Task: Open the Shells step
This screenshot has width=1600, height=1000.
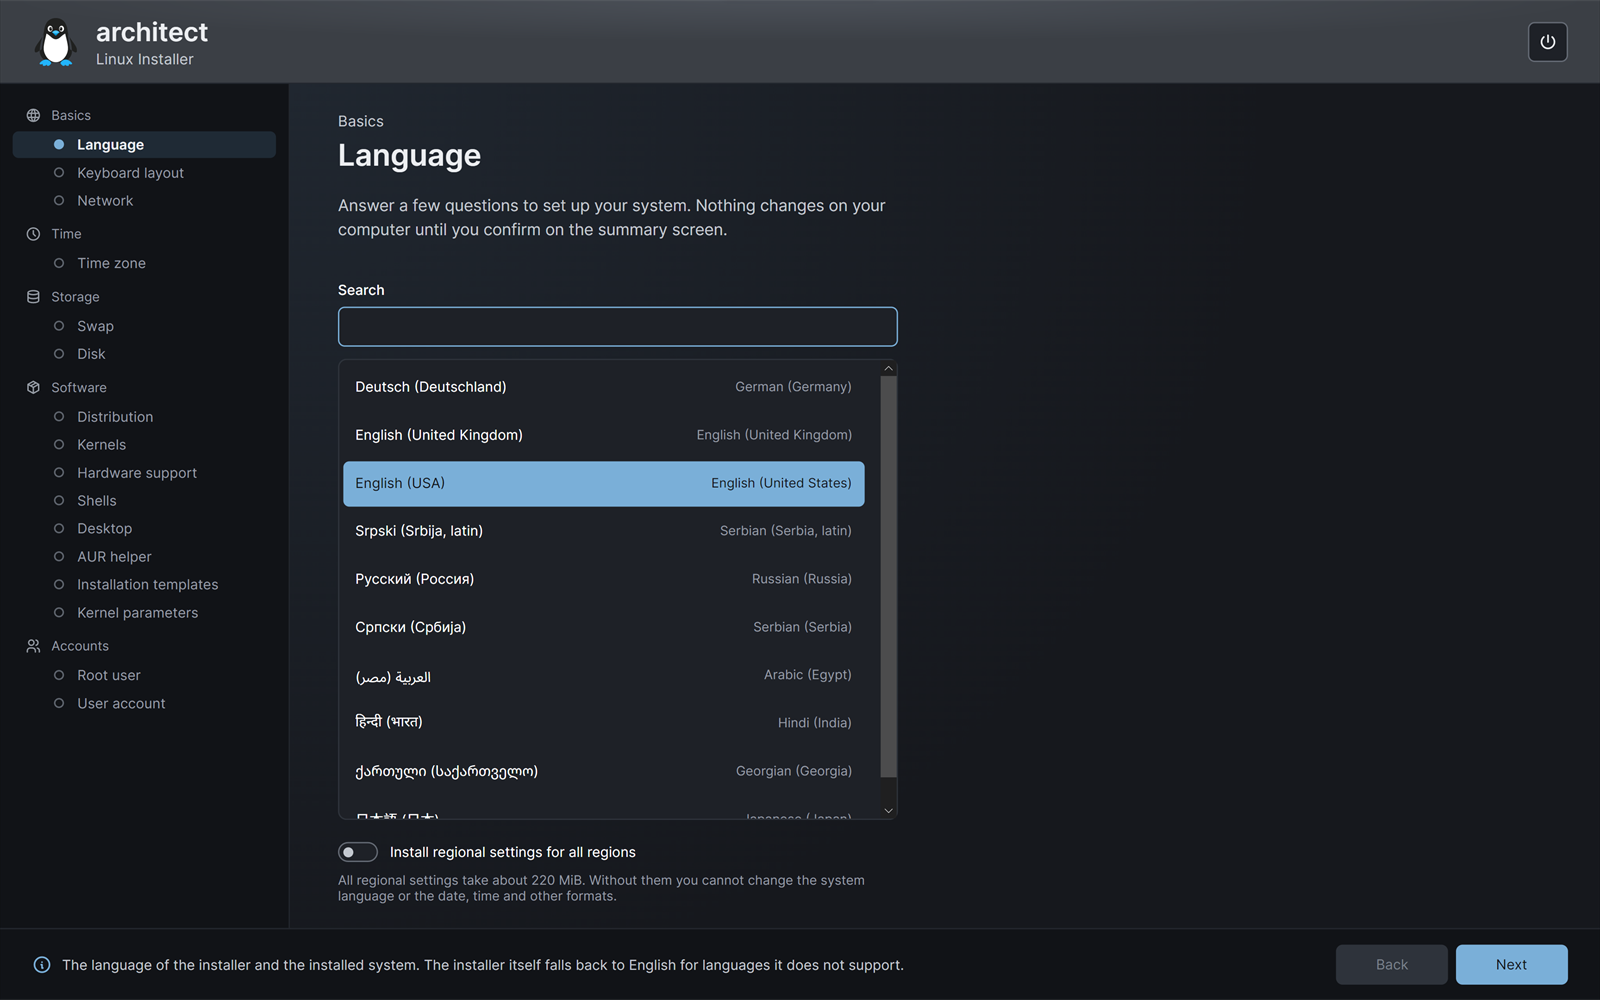Action: coord(144,501)
